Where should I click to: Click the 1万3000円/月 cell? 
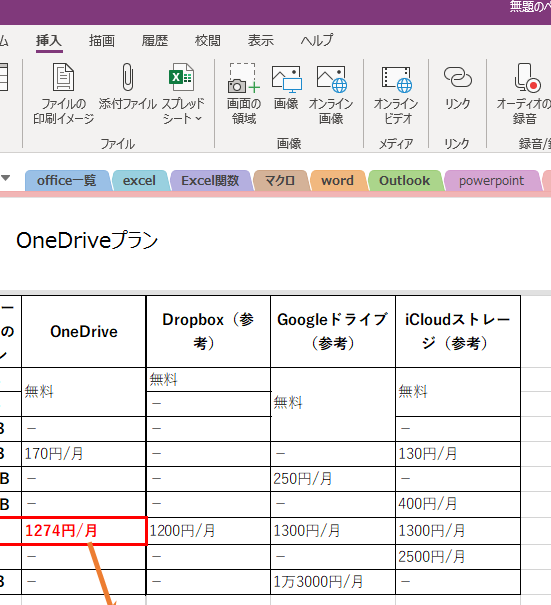click(333, 582)
